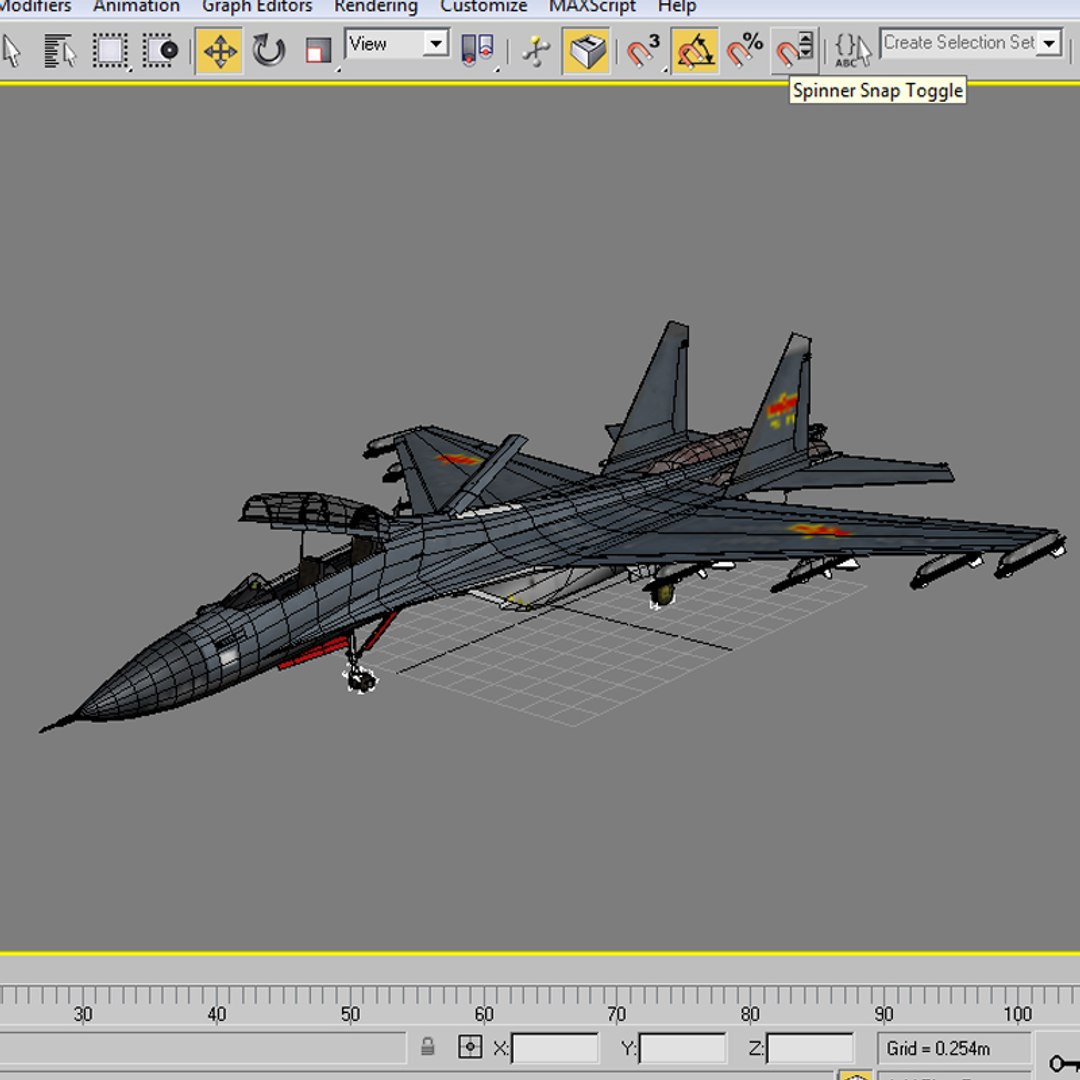Screen dimensions: 1080x1080
Task: Click into Create Selection Set field
Action: point(959,43)
